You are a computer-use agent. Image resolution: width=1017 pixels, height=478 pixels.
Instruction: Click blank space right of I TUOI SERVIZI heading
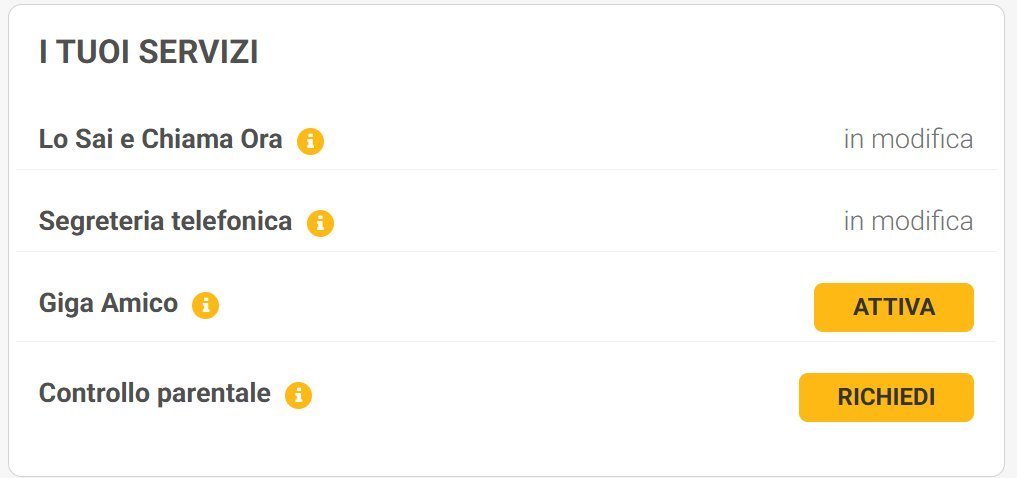click(x=630, y=54)
